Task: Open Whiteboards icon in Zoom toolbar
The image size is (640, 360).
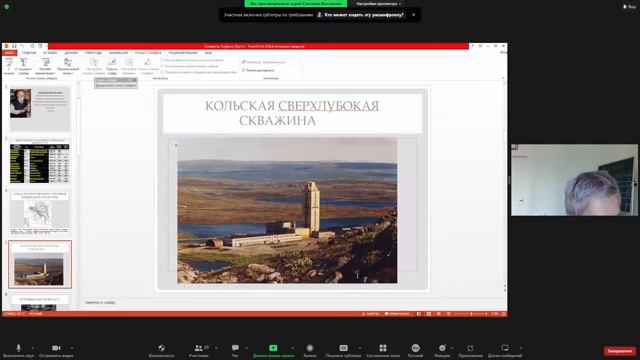Action: 505,348
